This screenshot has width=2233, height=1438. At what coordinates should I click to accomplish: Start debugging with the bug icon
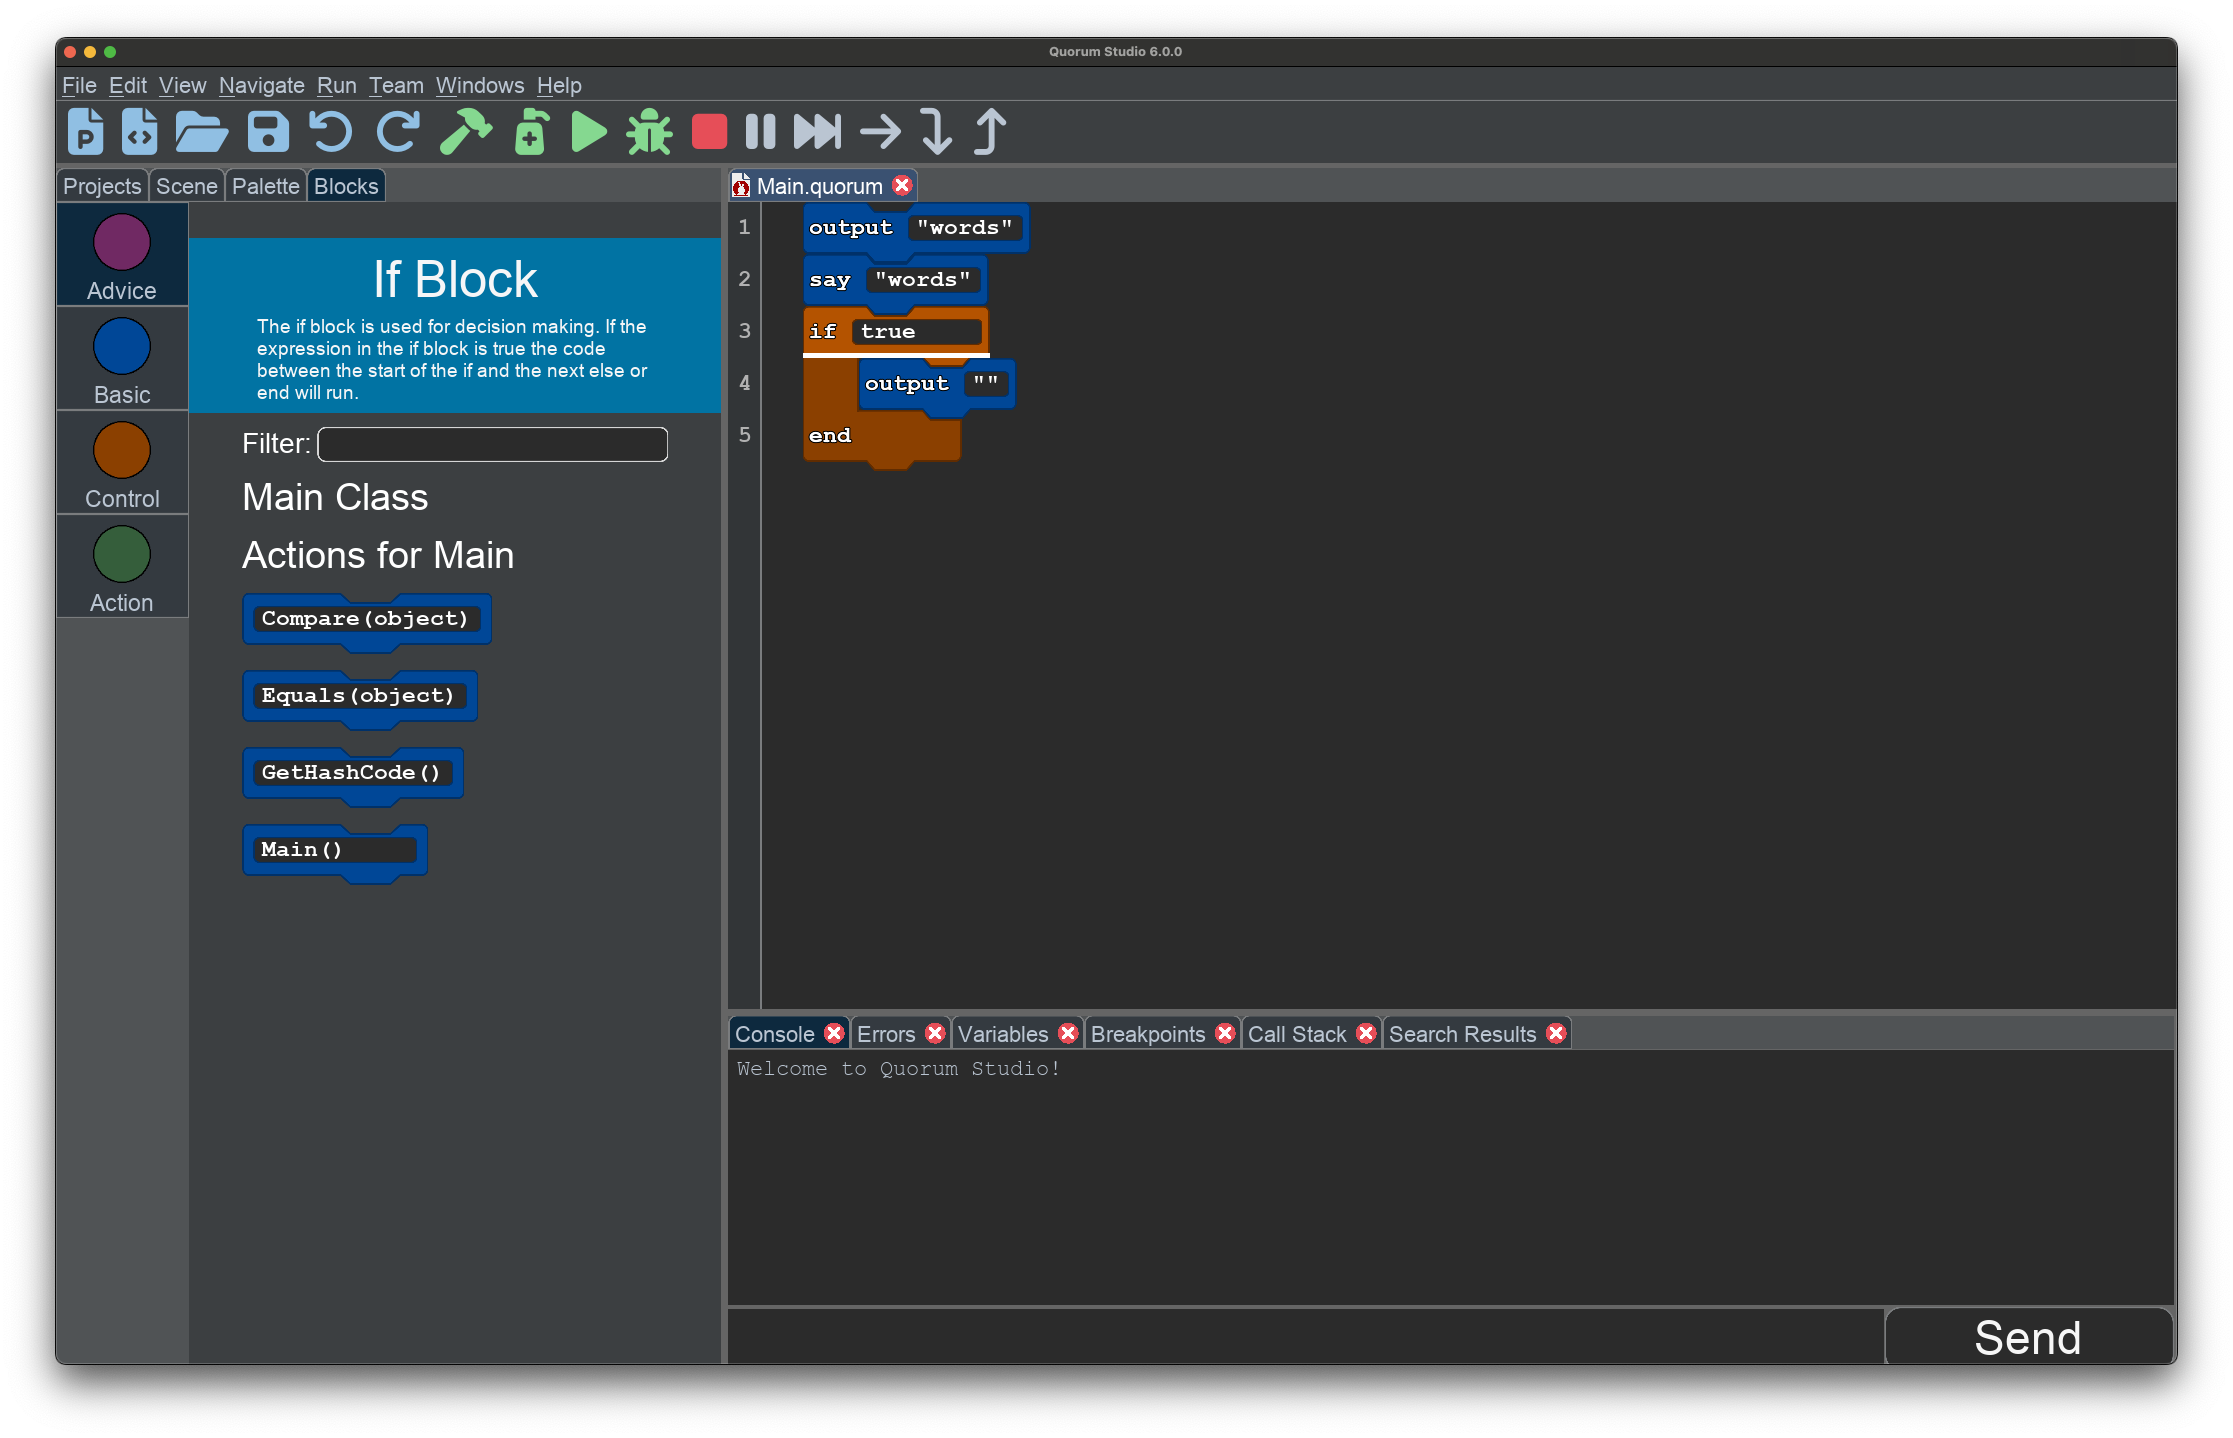tap(649, 131)
